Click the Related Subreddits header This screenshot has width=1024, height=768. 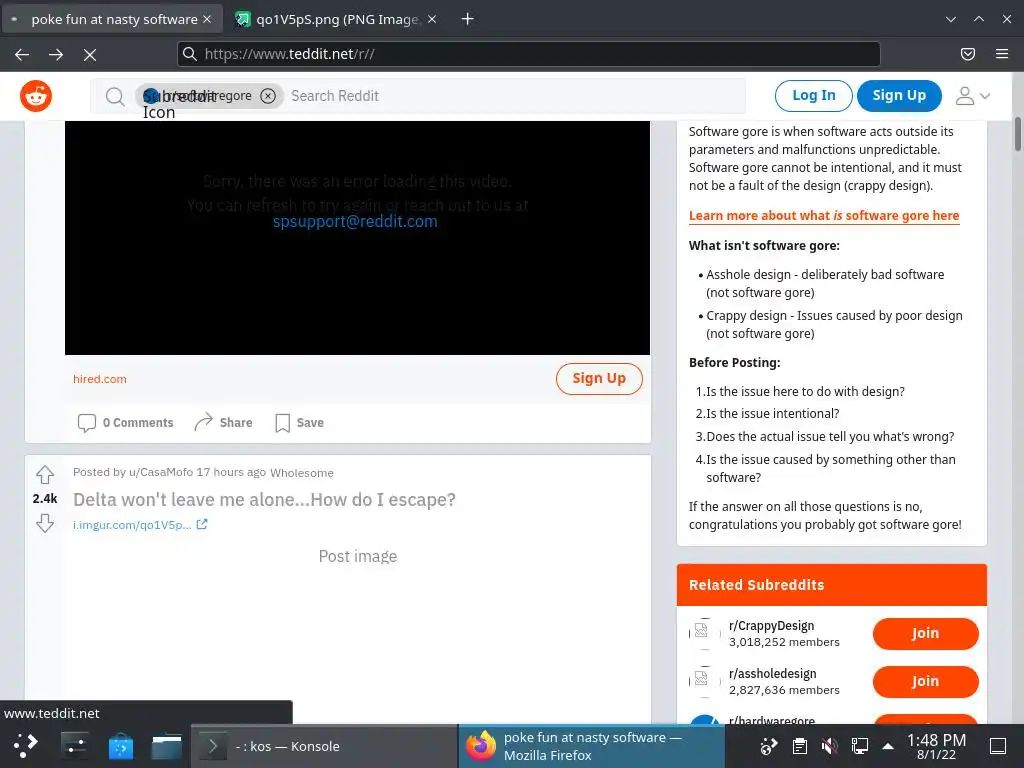[831, 585]
